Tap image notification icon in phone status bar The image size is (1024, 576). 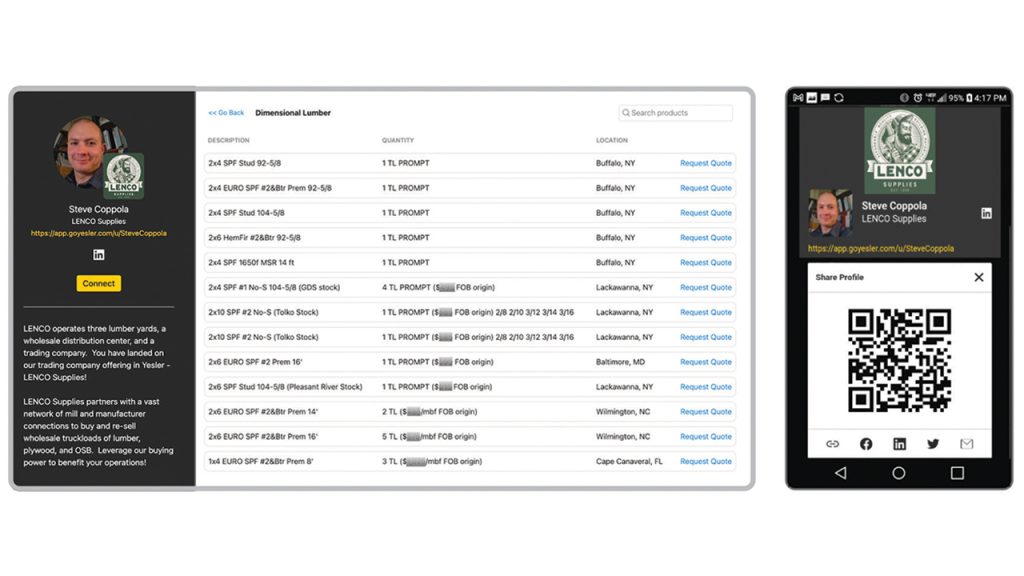(x=812, y=98)
